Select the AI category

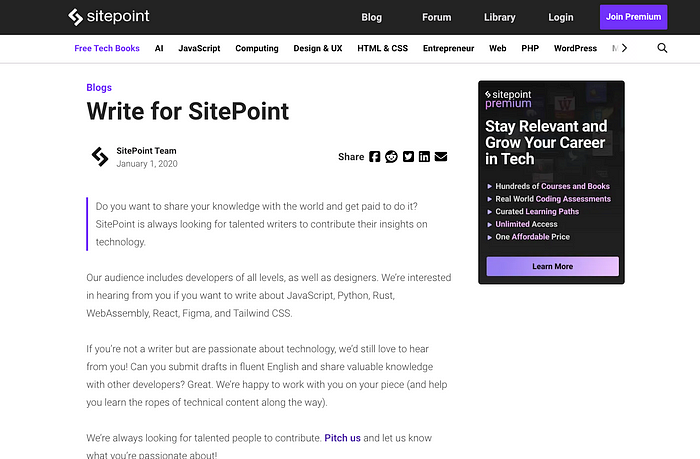pyautogui.click(x=159, y=48)
